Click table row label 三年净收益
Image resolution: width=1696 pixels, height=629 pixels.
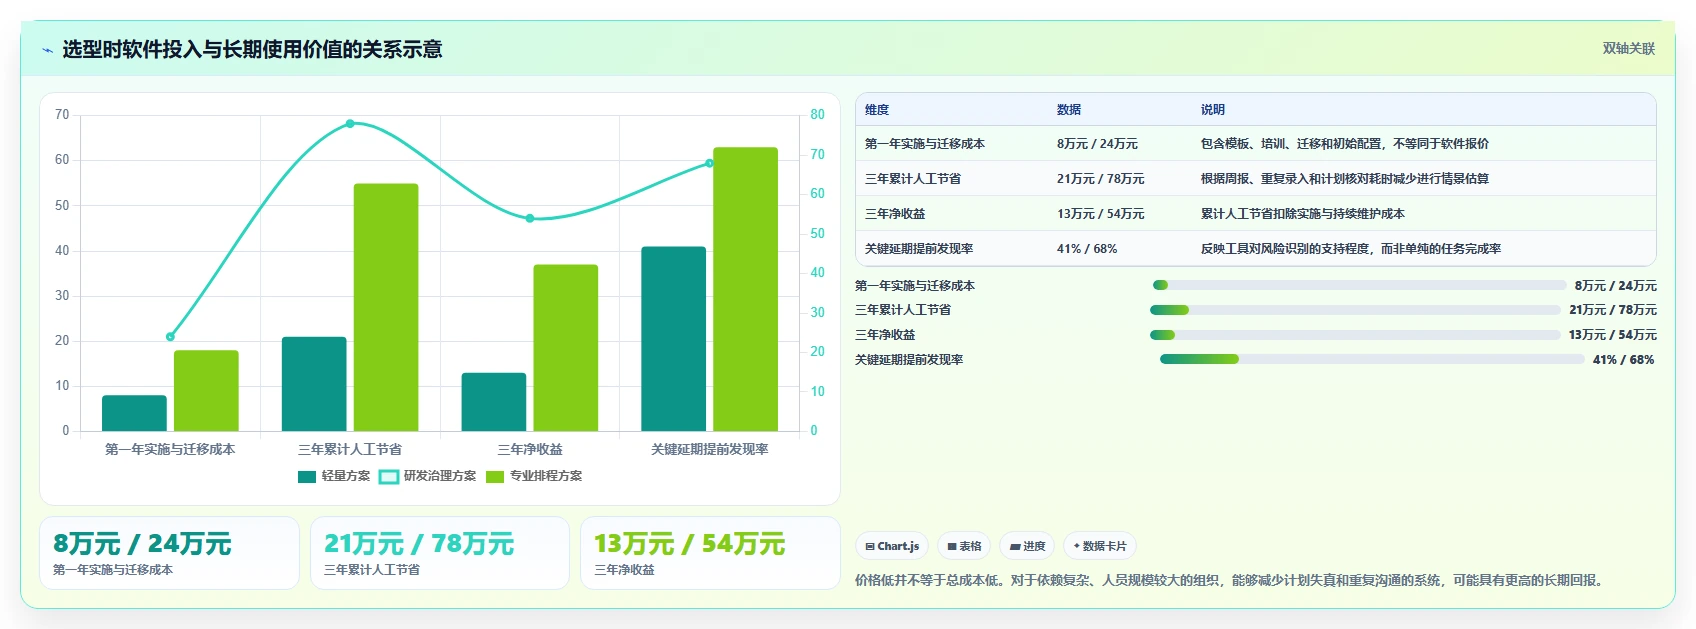(x=895, y=214)
